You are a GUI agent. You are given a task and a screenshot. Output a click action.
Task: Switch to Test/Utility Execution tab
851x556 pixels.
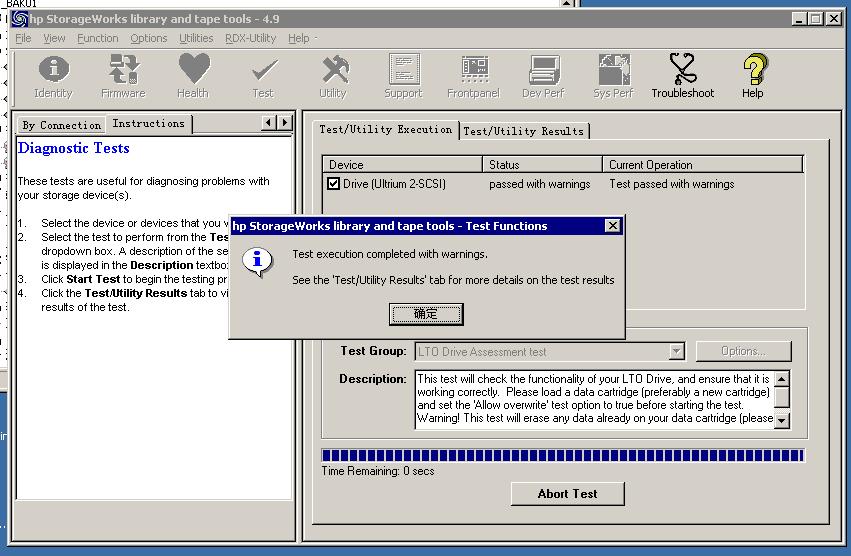click(x=385, y=129)
